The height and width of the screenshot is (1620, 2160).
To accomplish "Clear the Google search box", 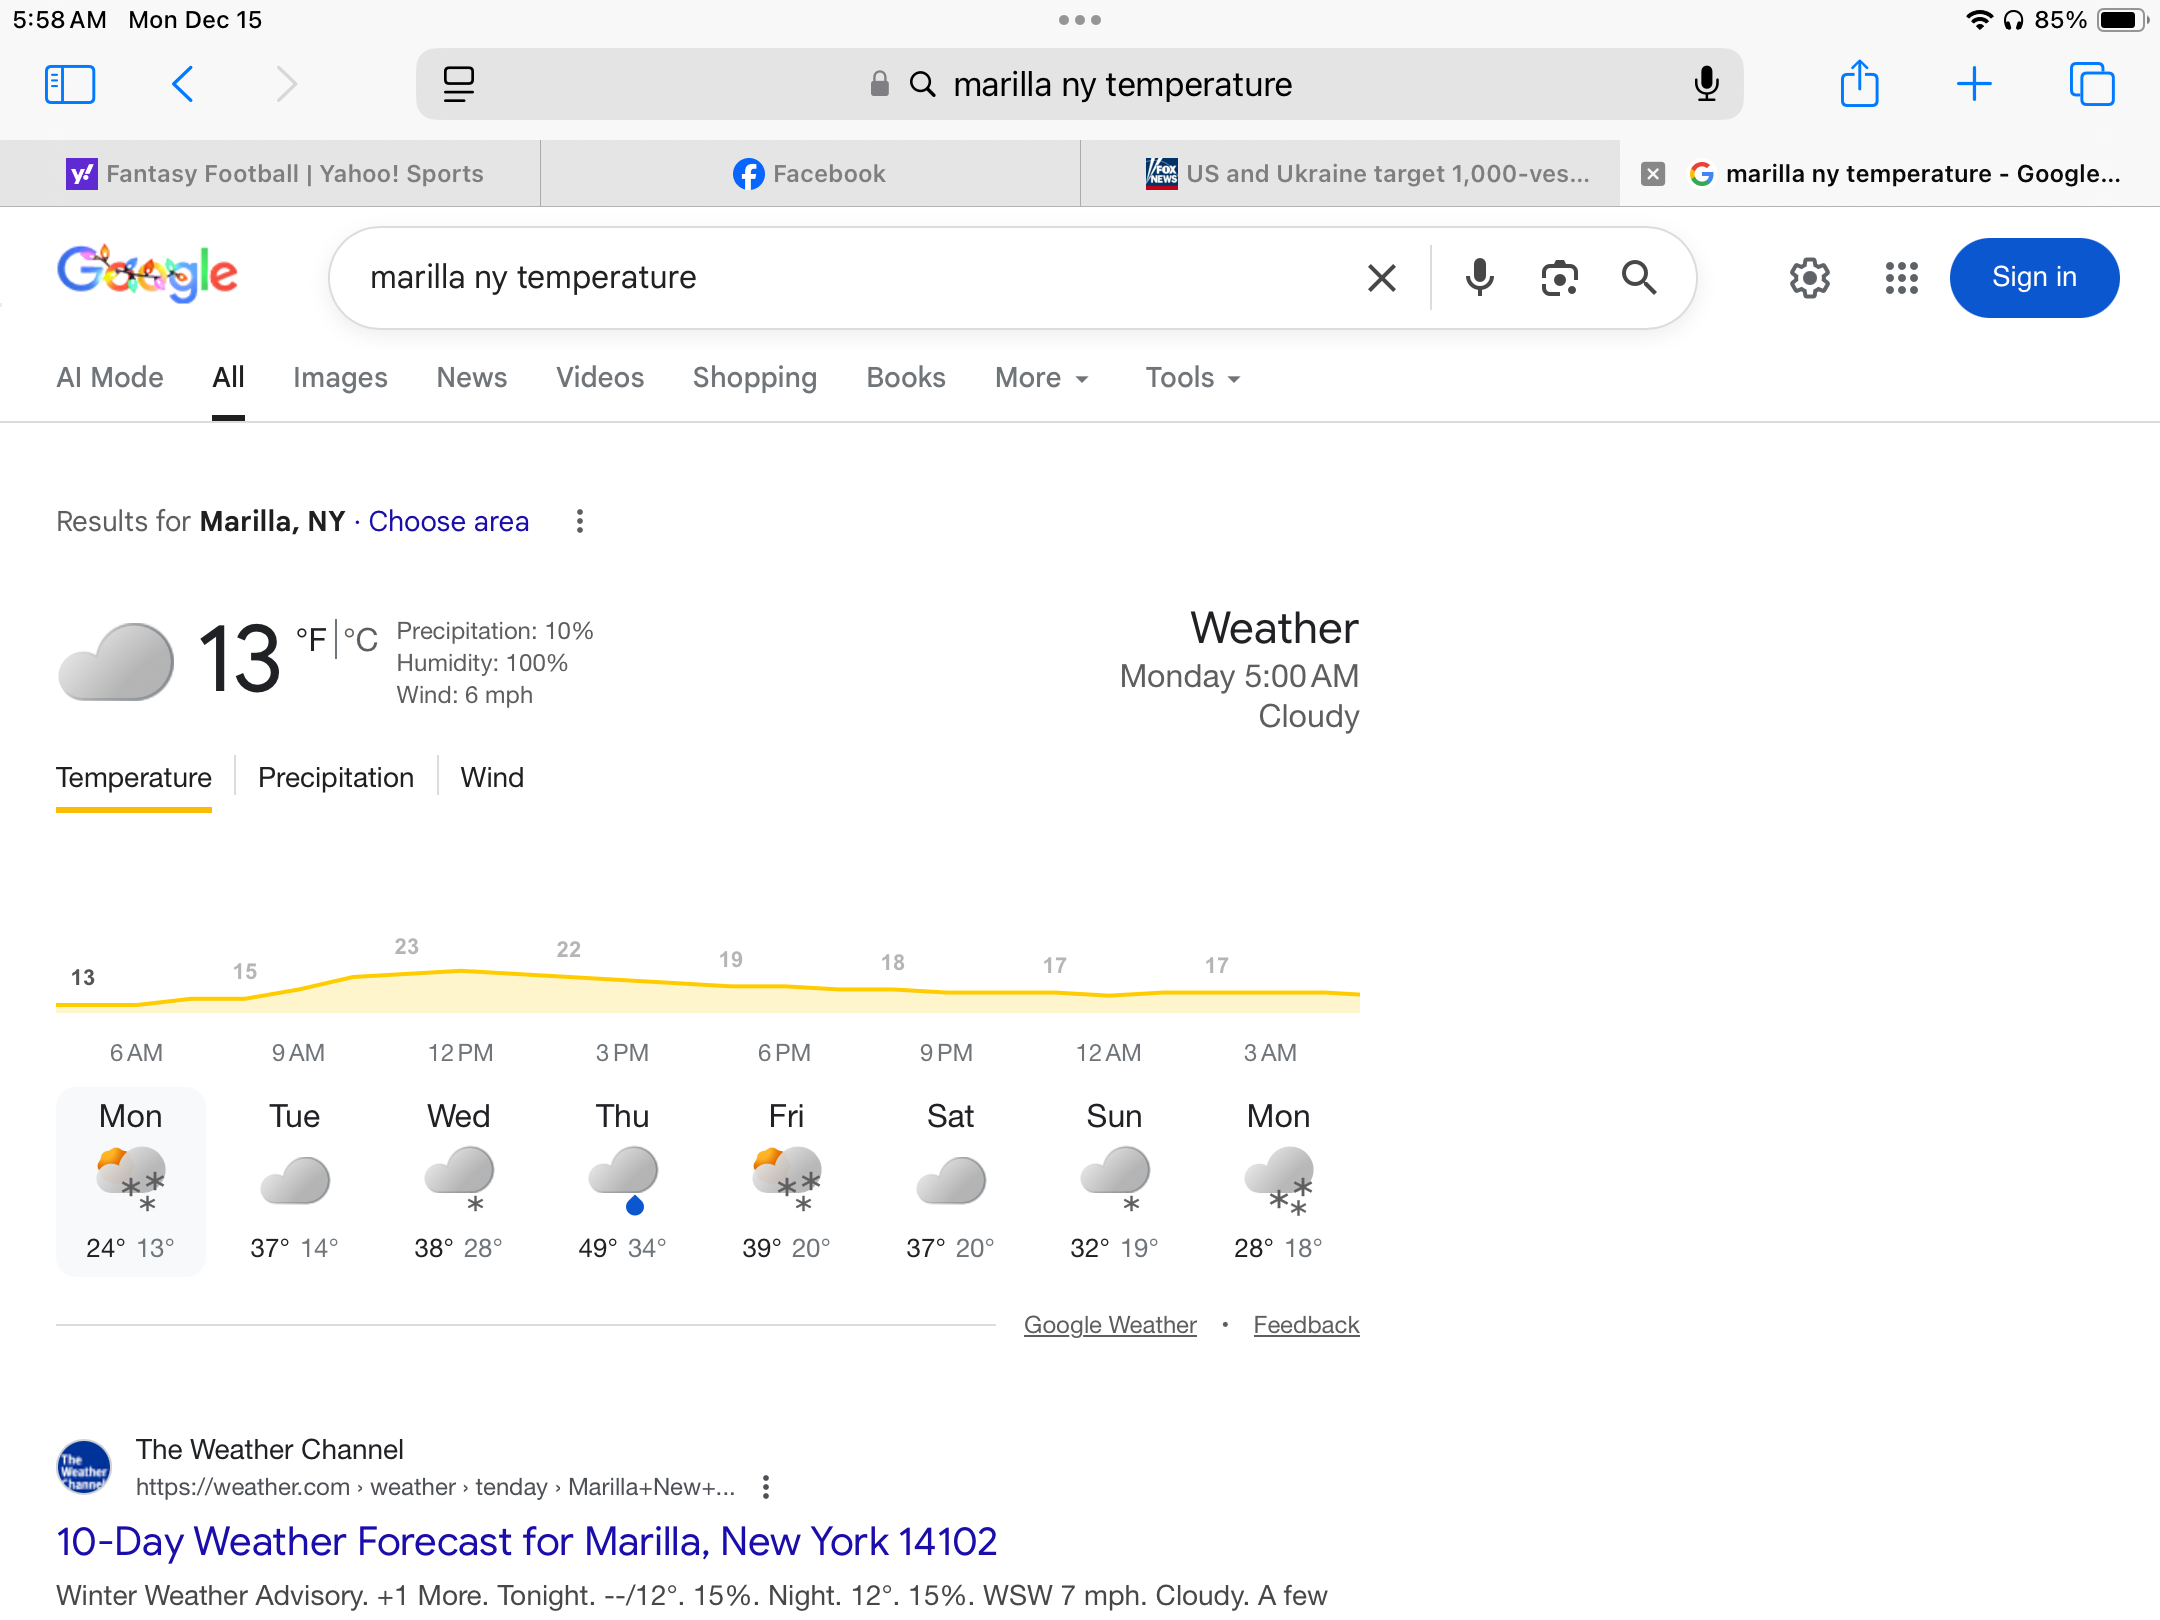I will [1381, 277].
